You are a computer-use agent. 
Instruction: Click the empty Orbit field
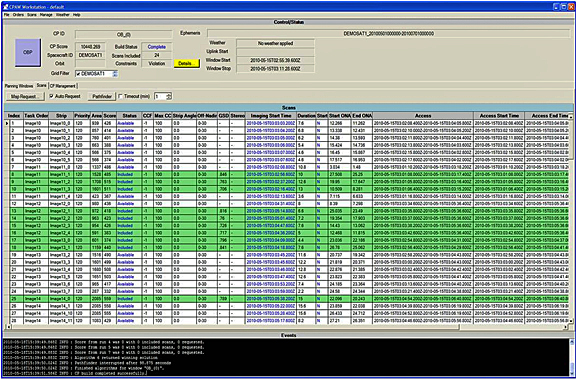pyautogui.click(x=90, y=63)
